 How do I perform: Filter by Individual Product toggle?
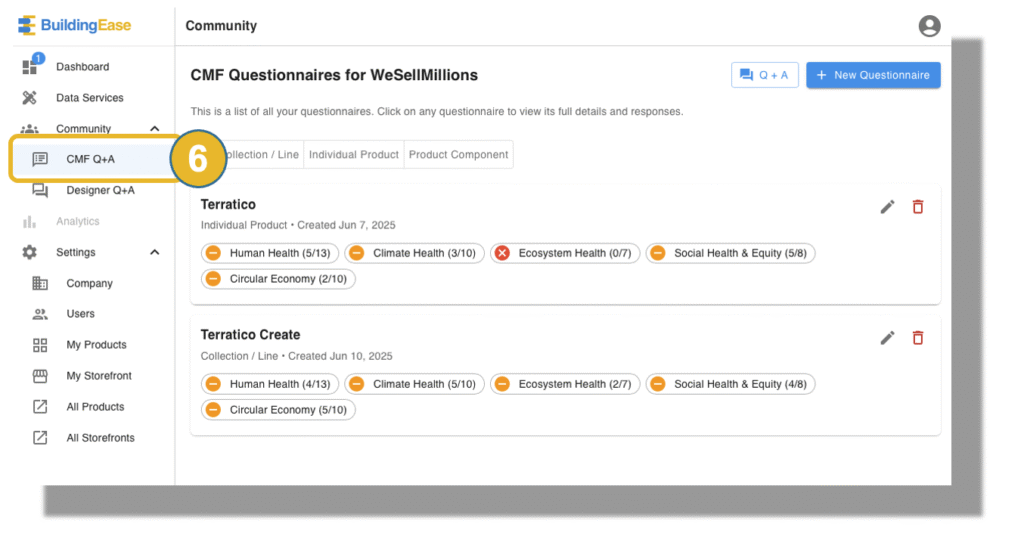353,155
